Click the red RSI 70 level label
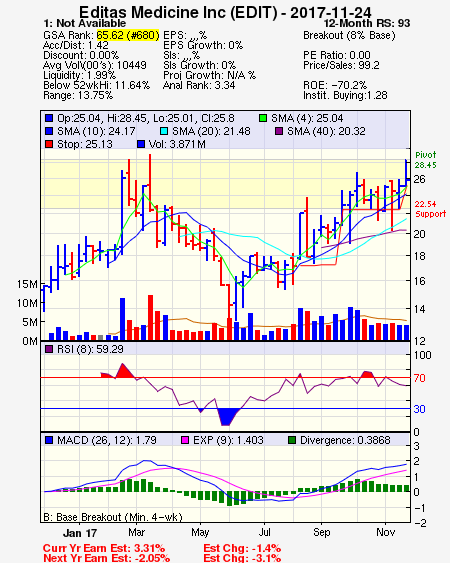The width and height of the screenshot is (450, 563). pyautogui.click(x=419, y=378)
